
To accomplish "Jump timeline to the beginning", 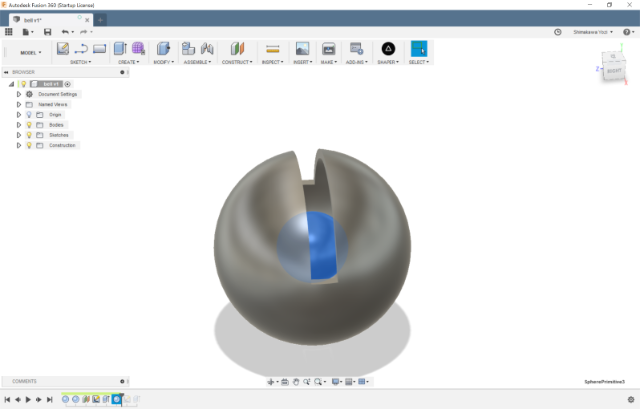I will (7, 400).
